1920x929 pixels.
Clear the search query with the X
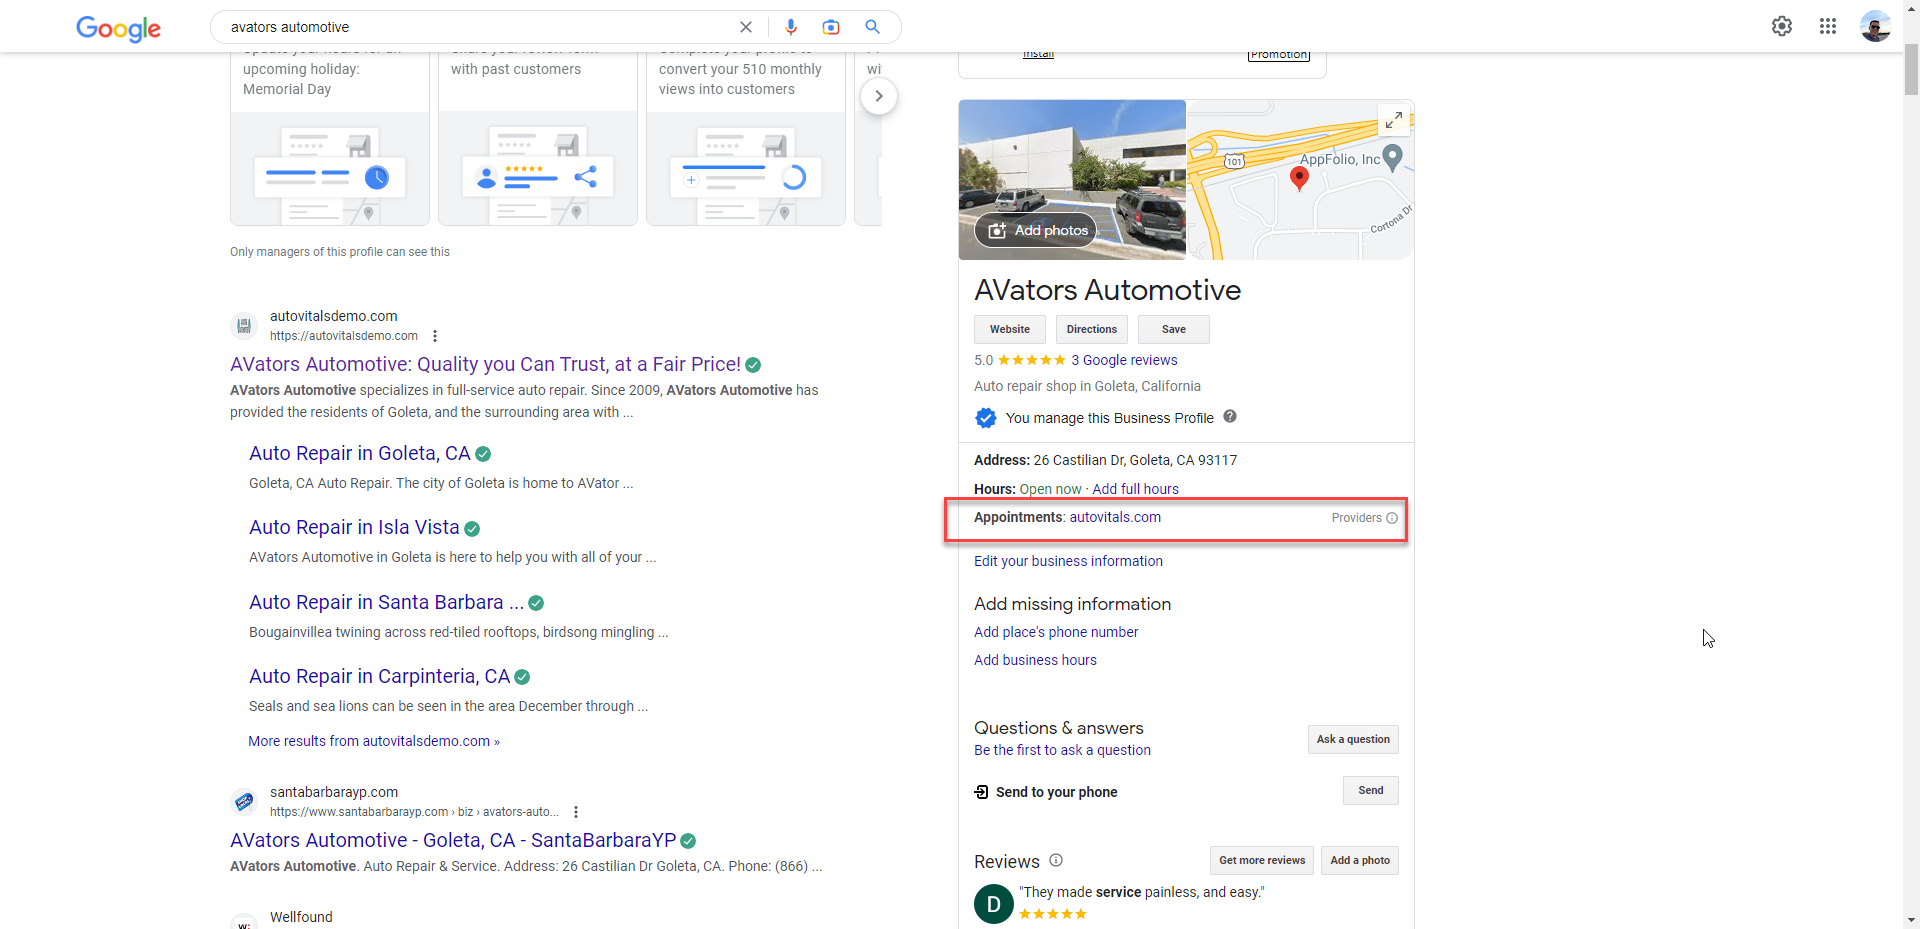coord(746,27)
